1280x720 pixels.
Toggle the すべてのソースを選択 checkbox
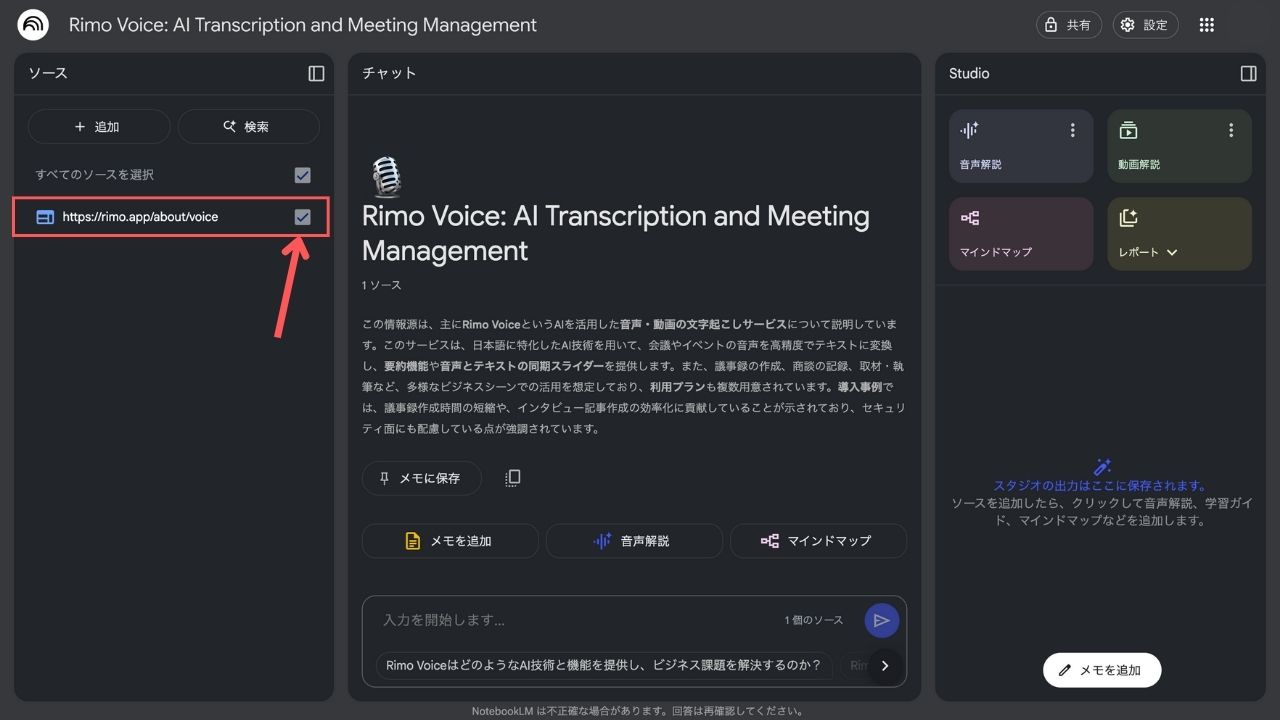[x=302, y=175]
